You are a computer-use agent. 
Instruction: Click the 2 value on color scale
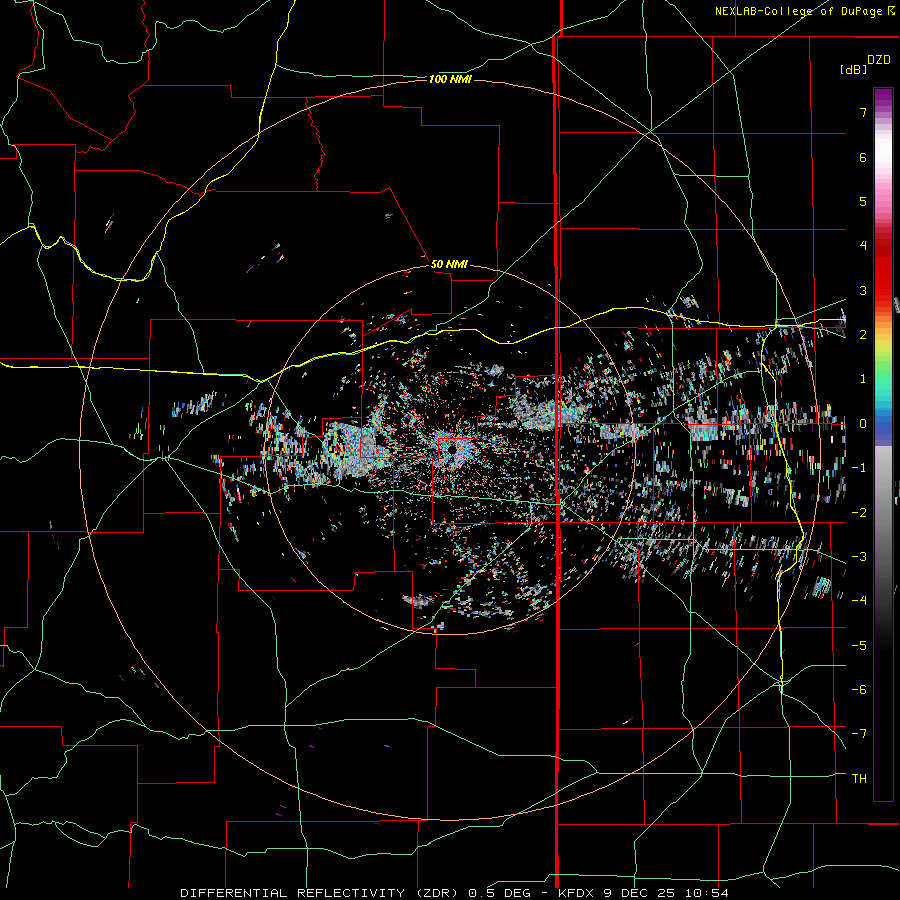(863, 335)
